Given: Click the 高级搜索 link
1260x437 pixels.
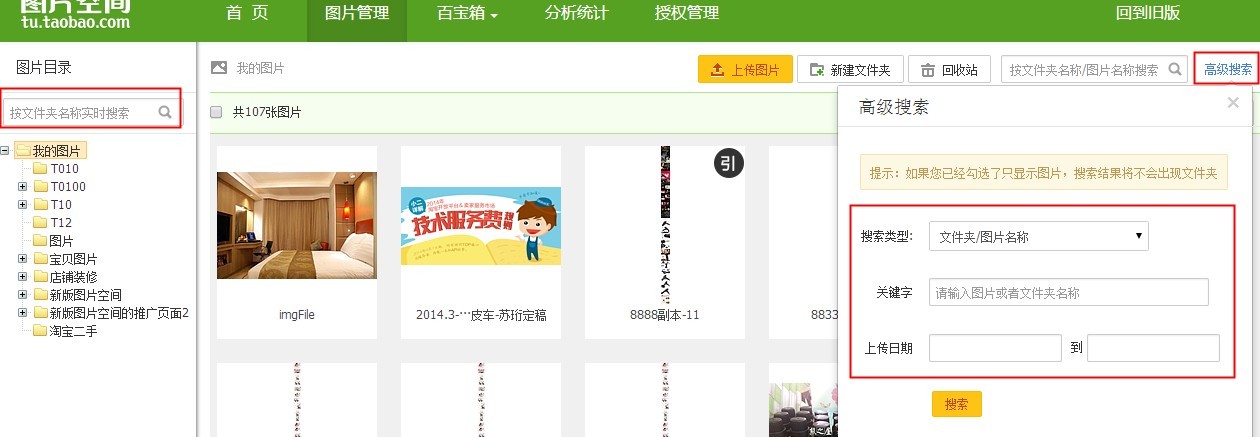Looking at the screenshot, I should (1227, 70).
